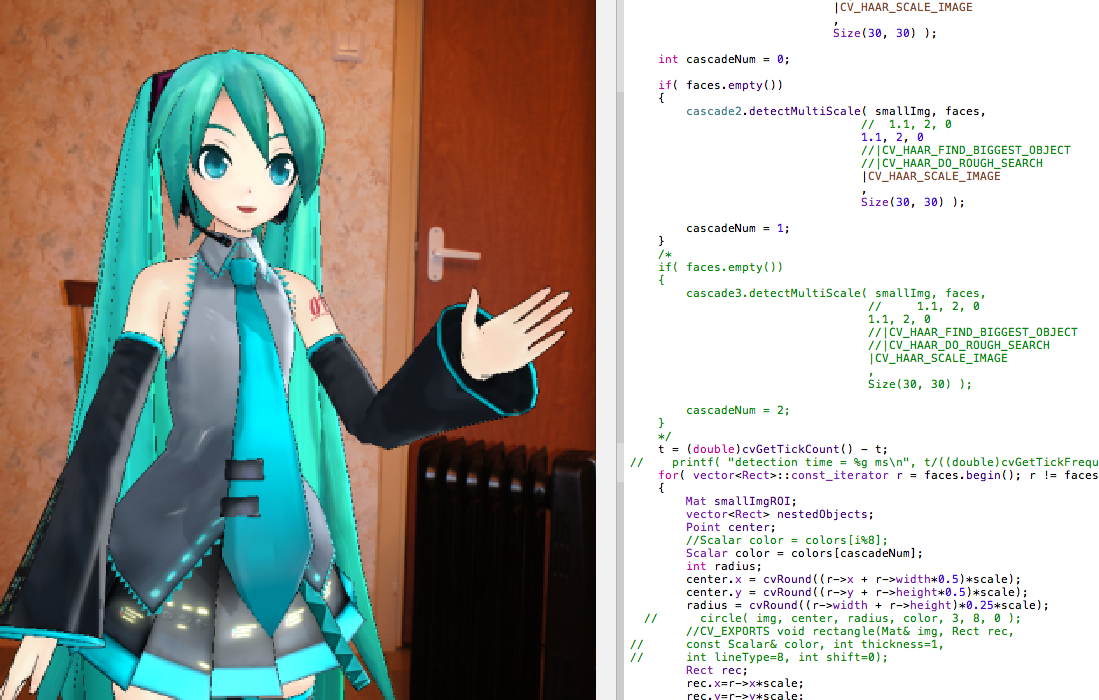Image resolution: width=1099 pixels, height=700 pixels.
Task: Click the 'center.y = cvRound' line
Action: (856, 592)
